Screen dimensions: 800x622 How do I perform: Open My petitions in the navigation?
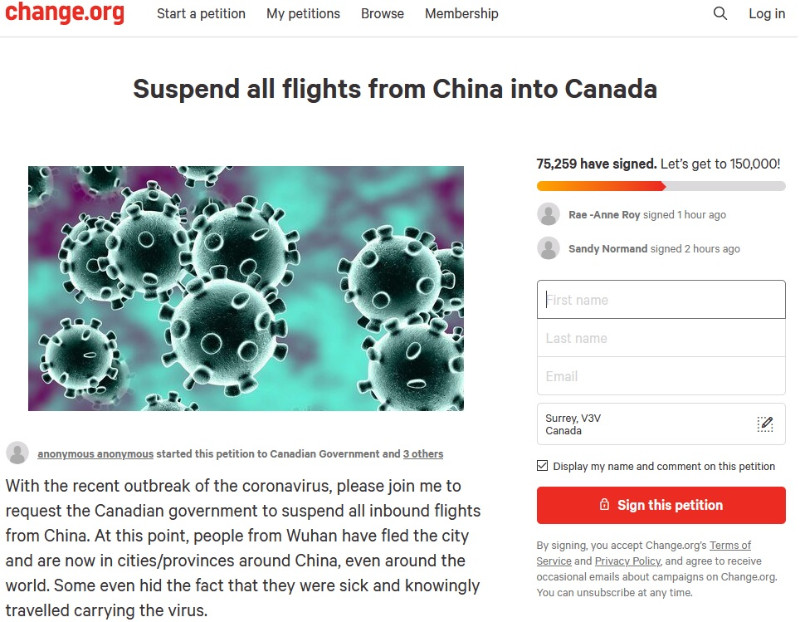(x=303, y=14)
